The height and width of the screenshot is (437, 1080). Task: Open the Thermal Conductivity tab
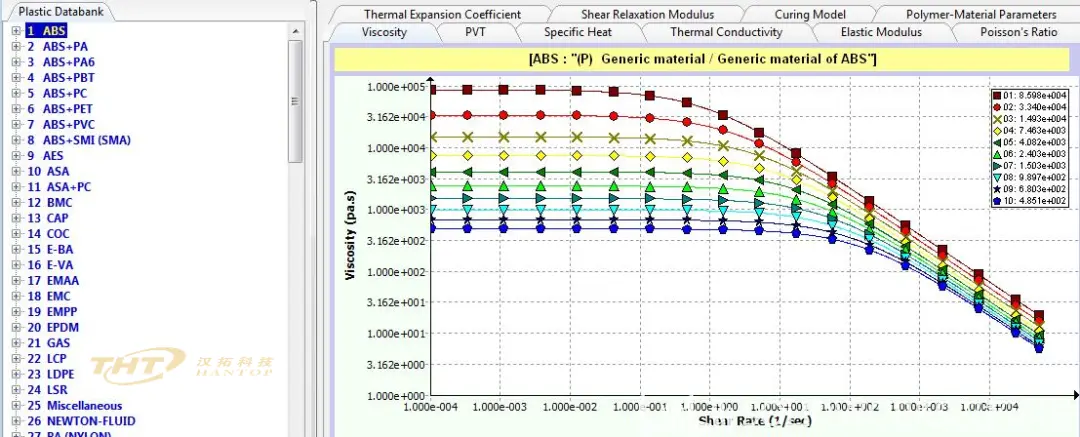click(x=726, y=32)
